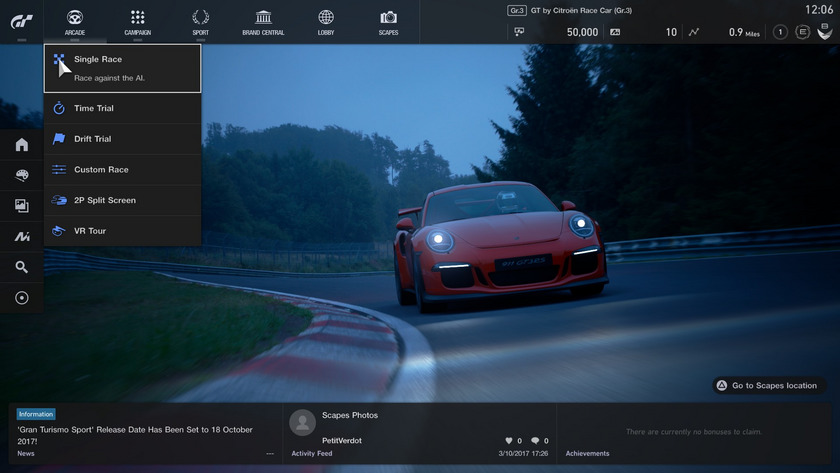Open the Home icon in left sidebar
This screenshot has width=840, height=473.
click(21, 145)
